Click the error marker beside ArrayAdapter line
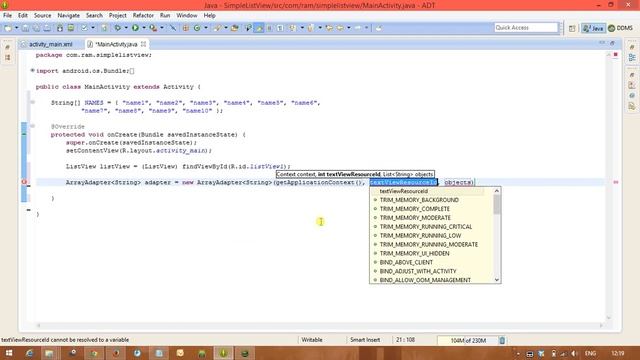 [24, 182]
